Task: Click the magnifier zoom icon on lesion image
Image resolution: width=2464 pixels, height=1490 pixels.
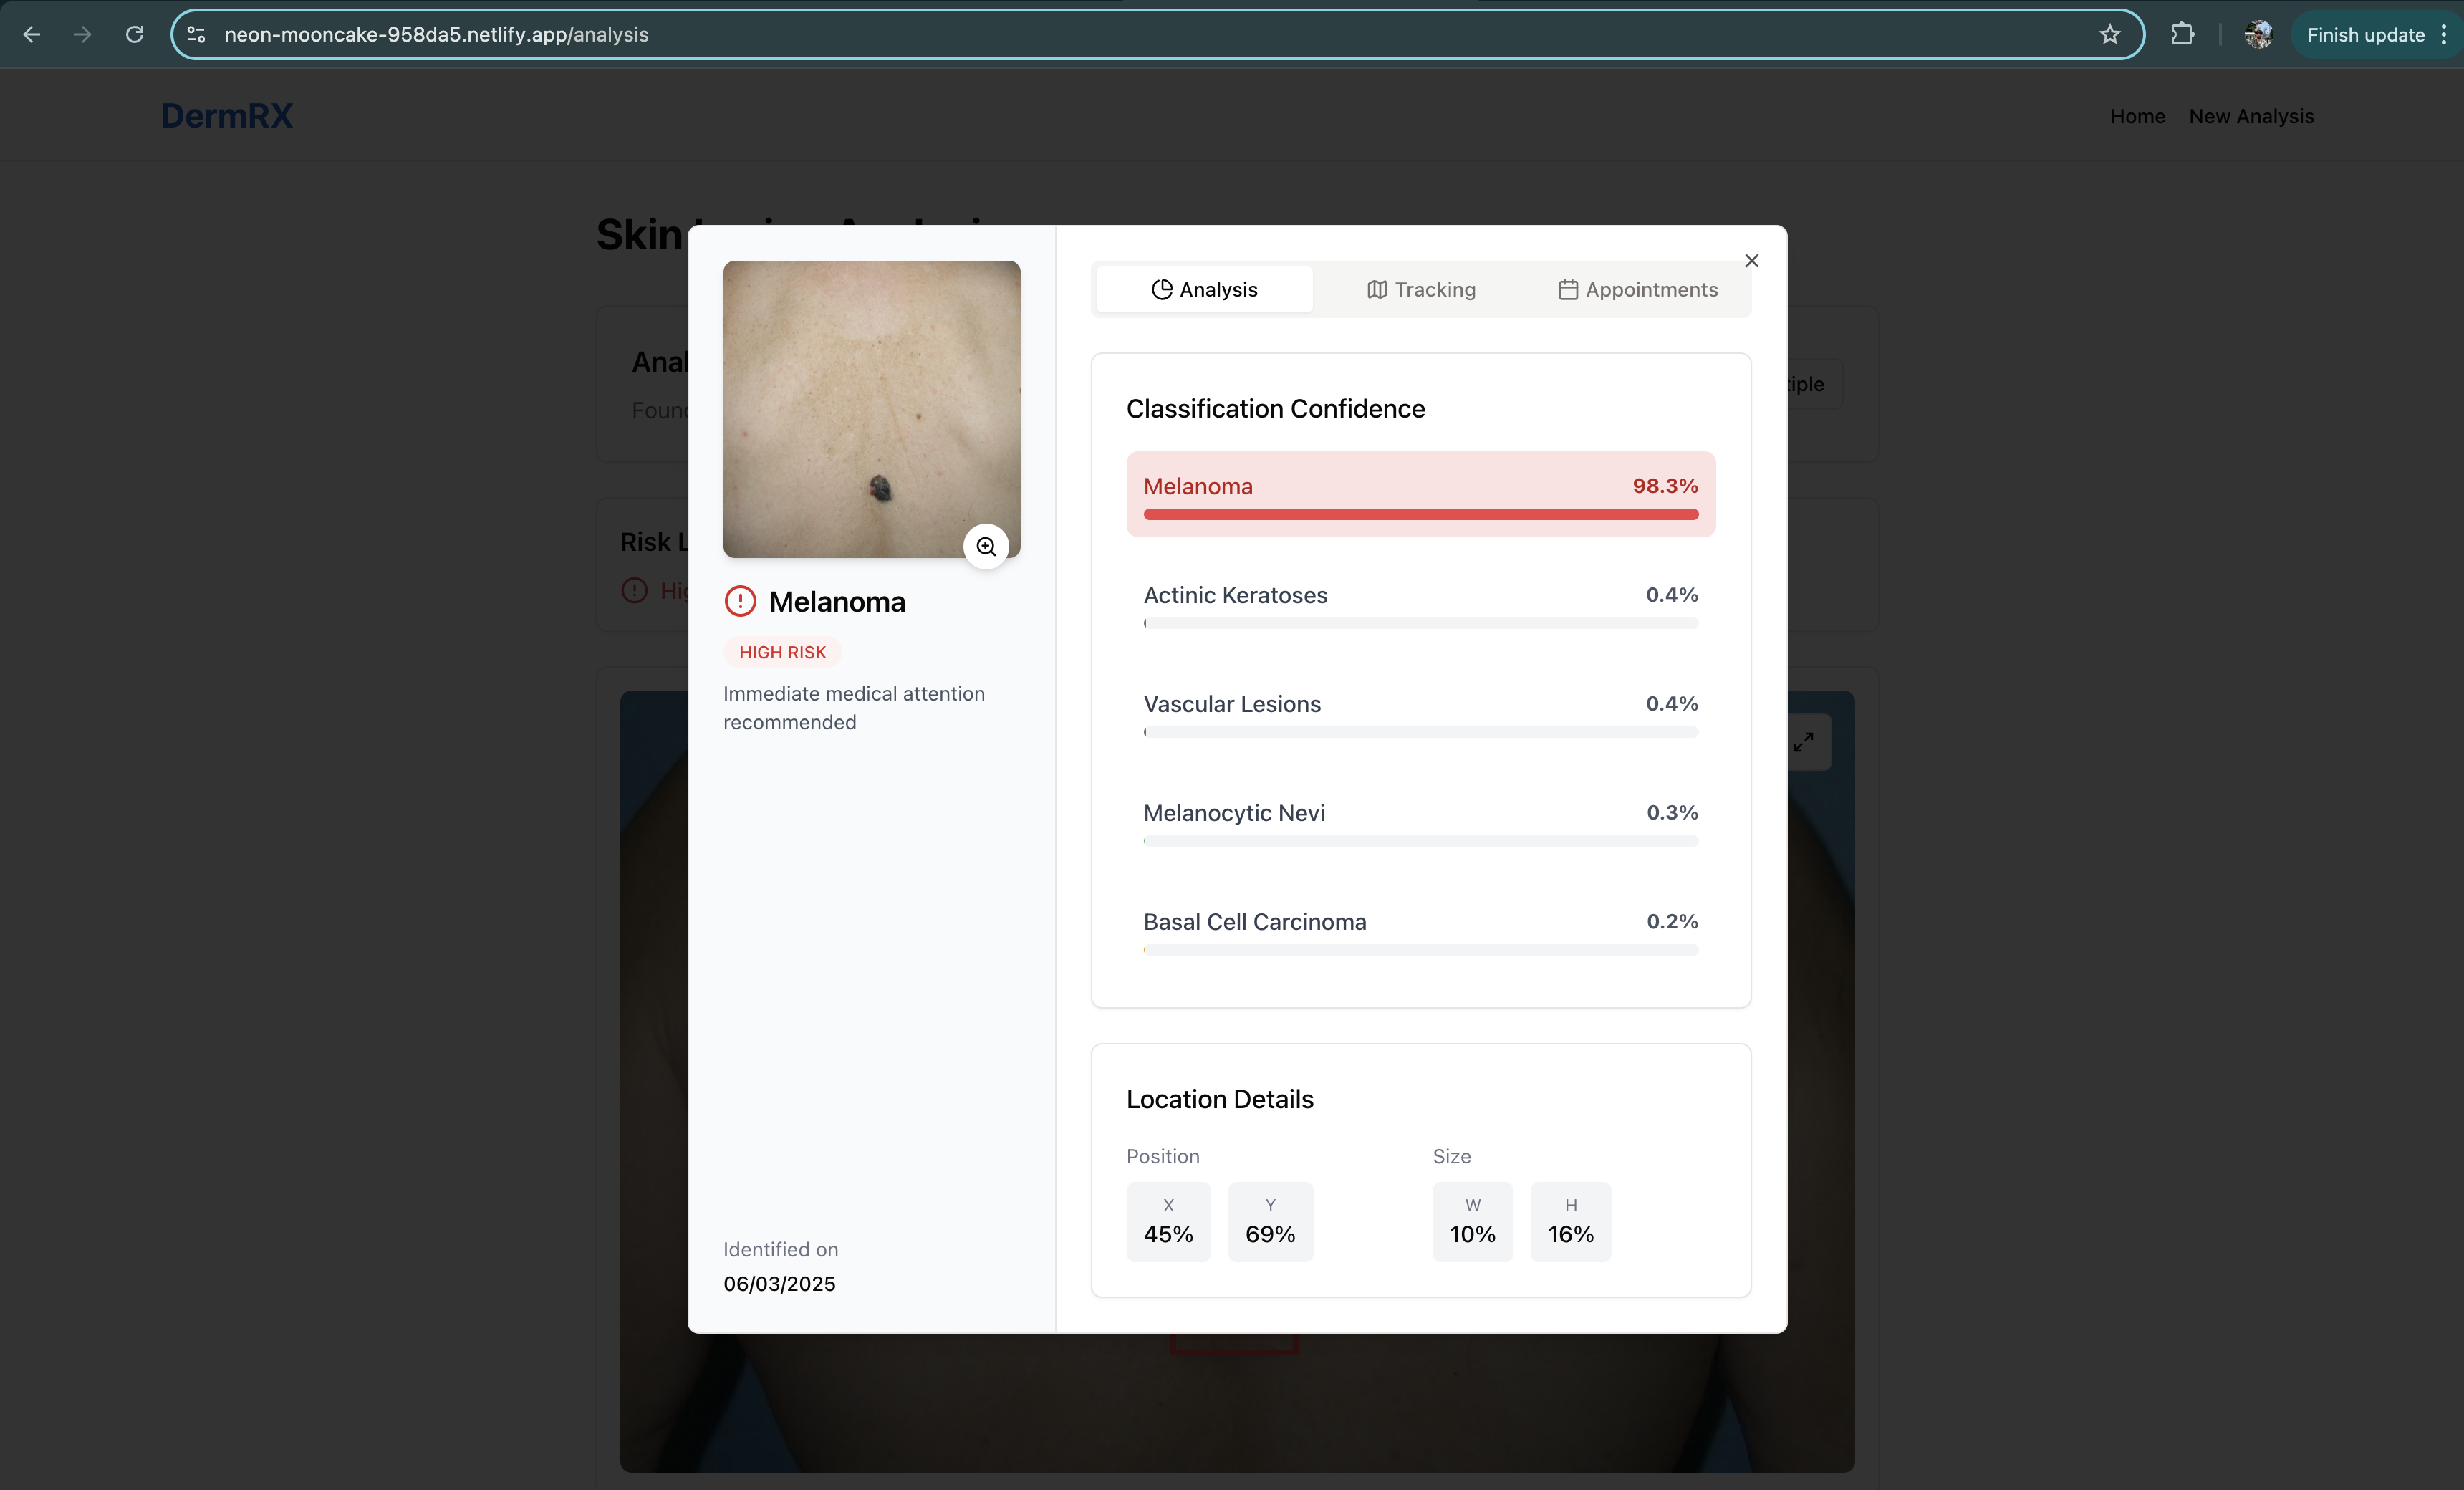Action: [x=986, y=546]
